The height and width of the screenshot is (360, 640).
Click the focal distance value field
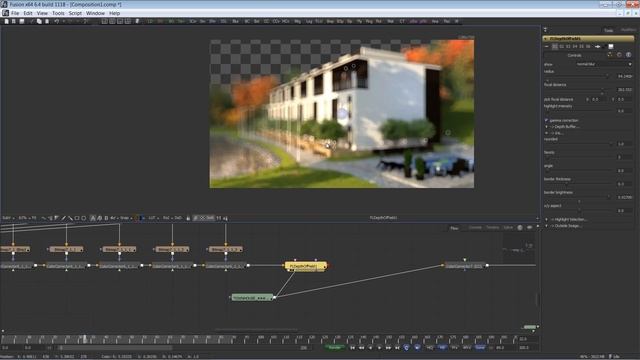[x=624, y=89]
